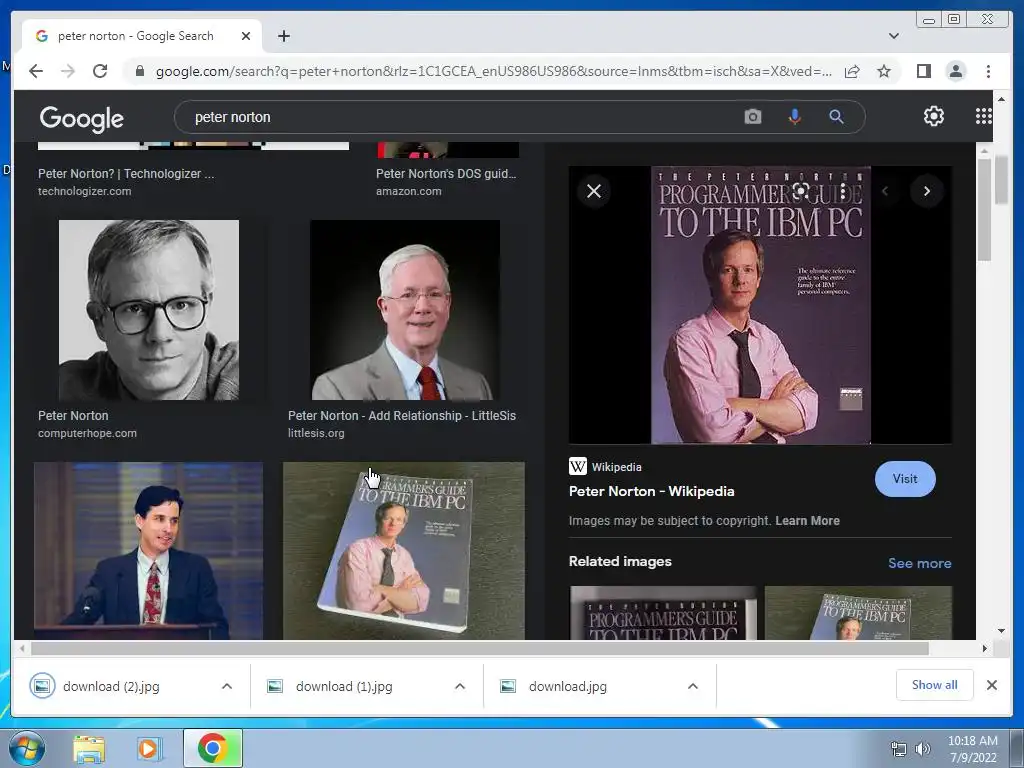Expand download (2).jpg options arrow
1024x768 pixels.
pos(227,686)
